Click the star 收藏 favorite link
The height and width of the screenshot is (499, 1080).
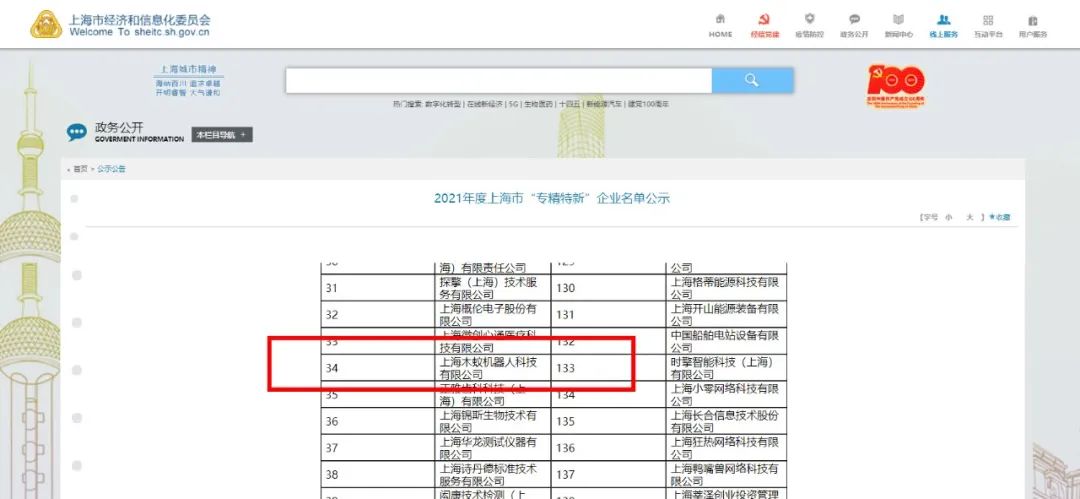[x=1000, y=217]
